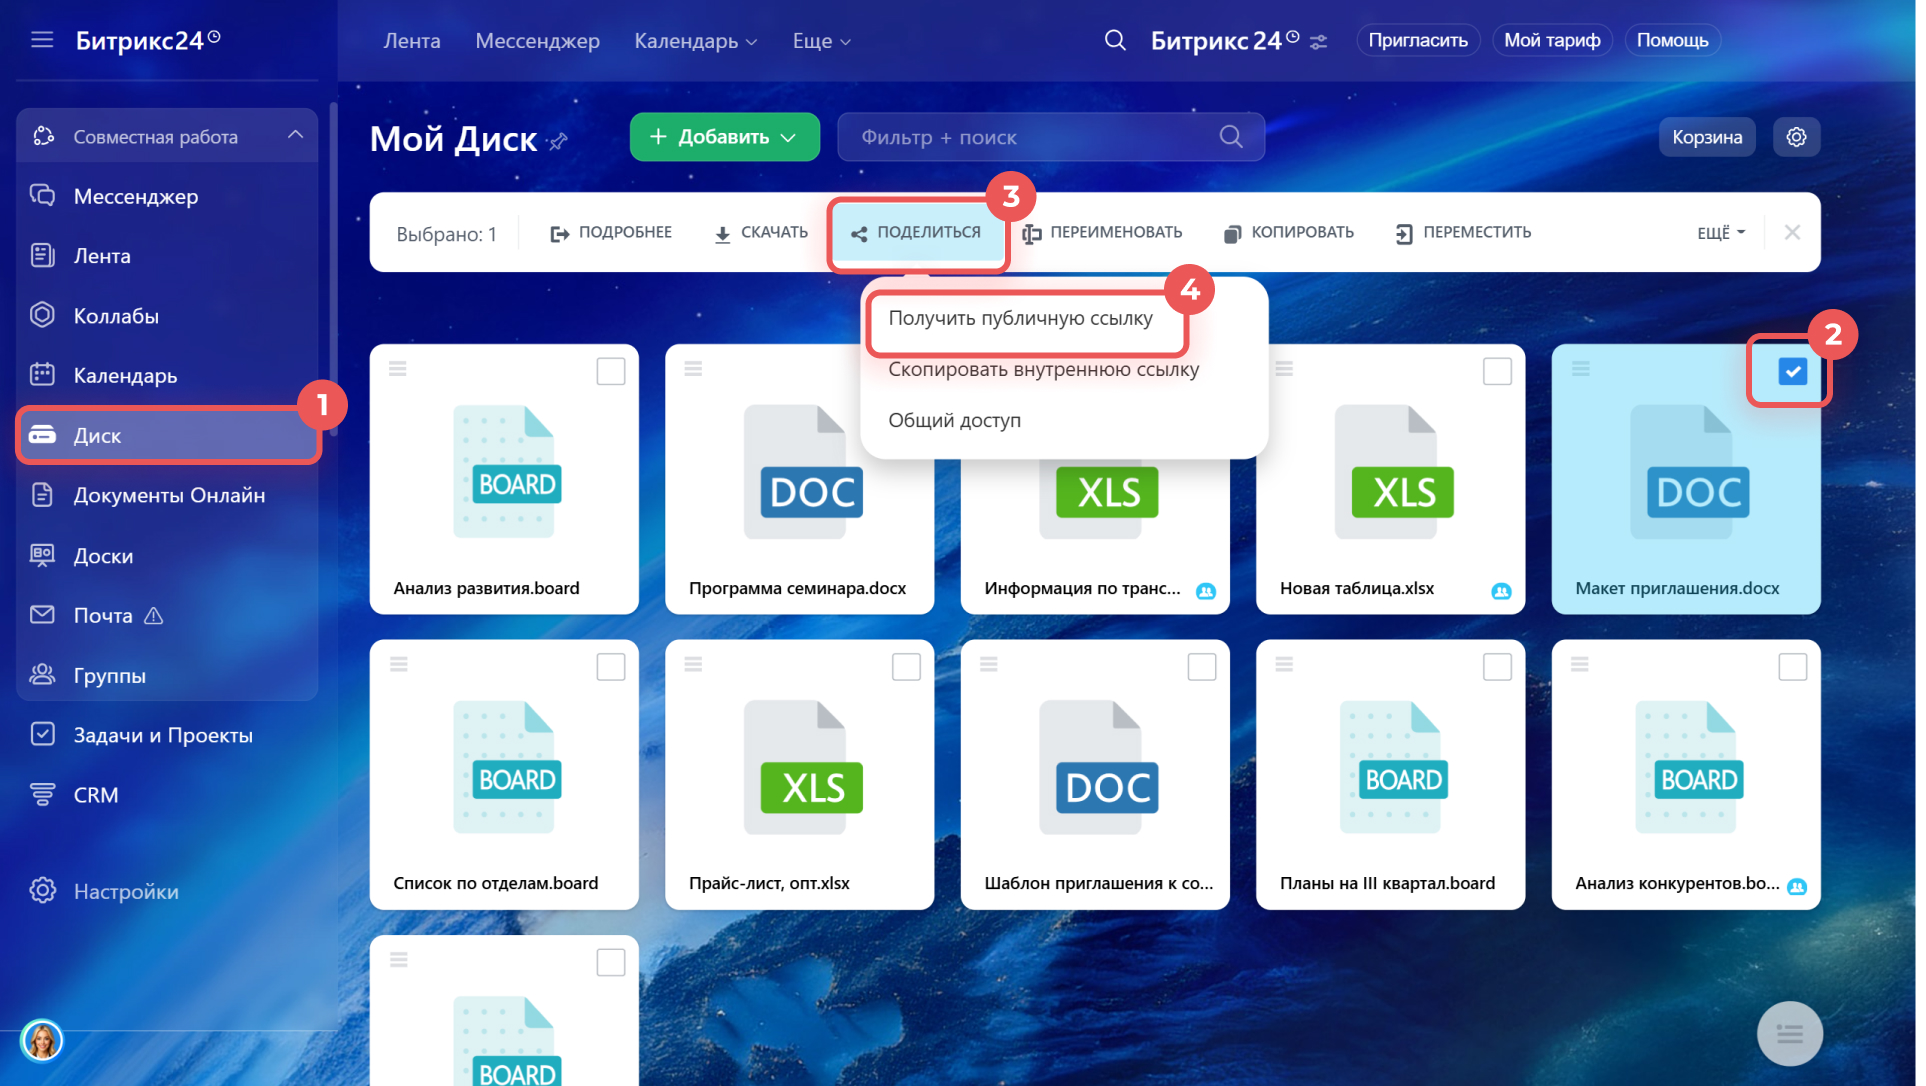Open user avatar at bottom left
This screenshot has height=1086, width=1926.
click(41, 1040)
